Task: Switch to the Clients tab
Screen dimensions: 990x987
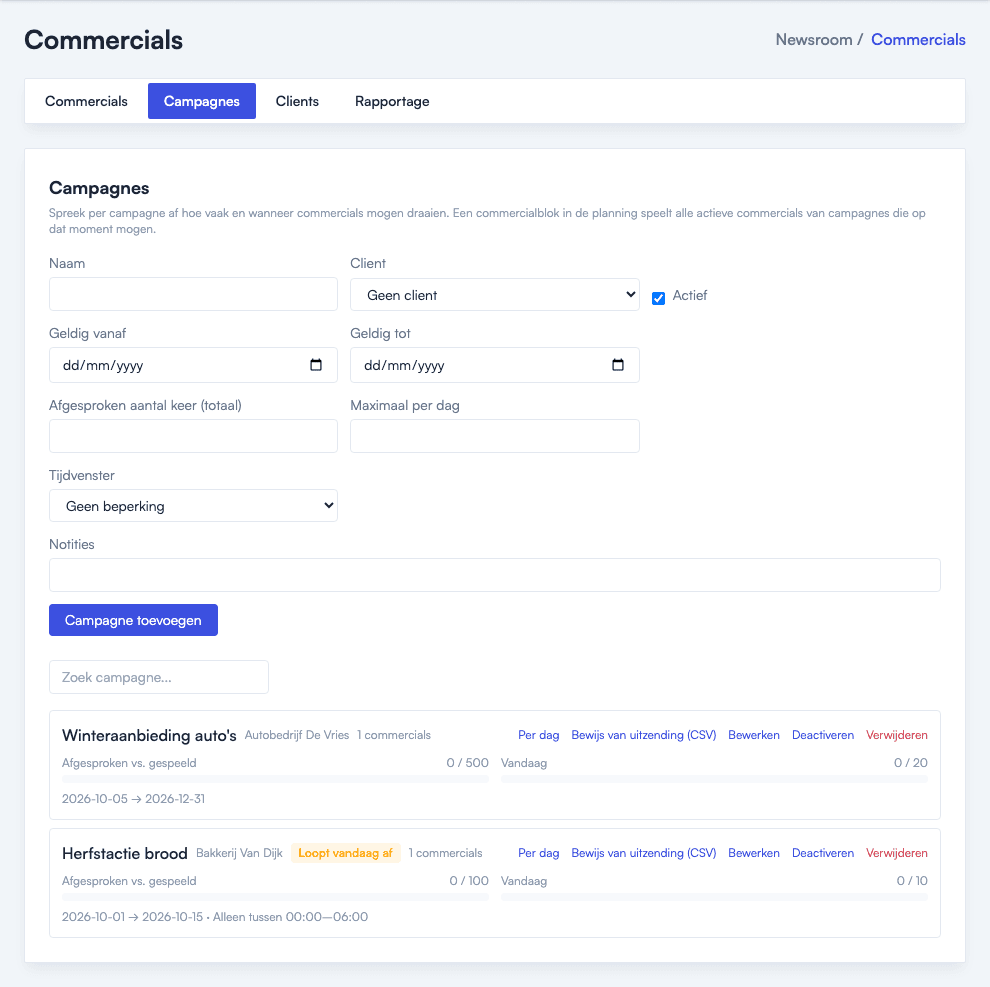Action: click(x=297, y=101)
